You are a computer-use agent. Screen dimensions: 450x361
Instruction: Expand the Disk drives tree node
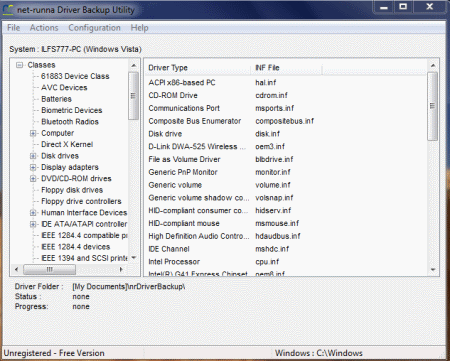(33, 156)
